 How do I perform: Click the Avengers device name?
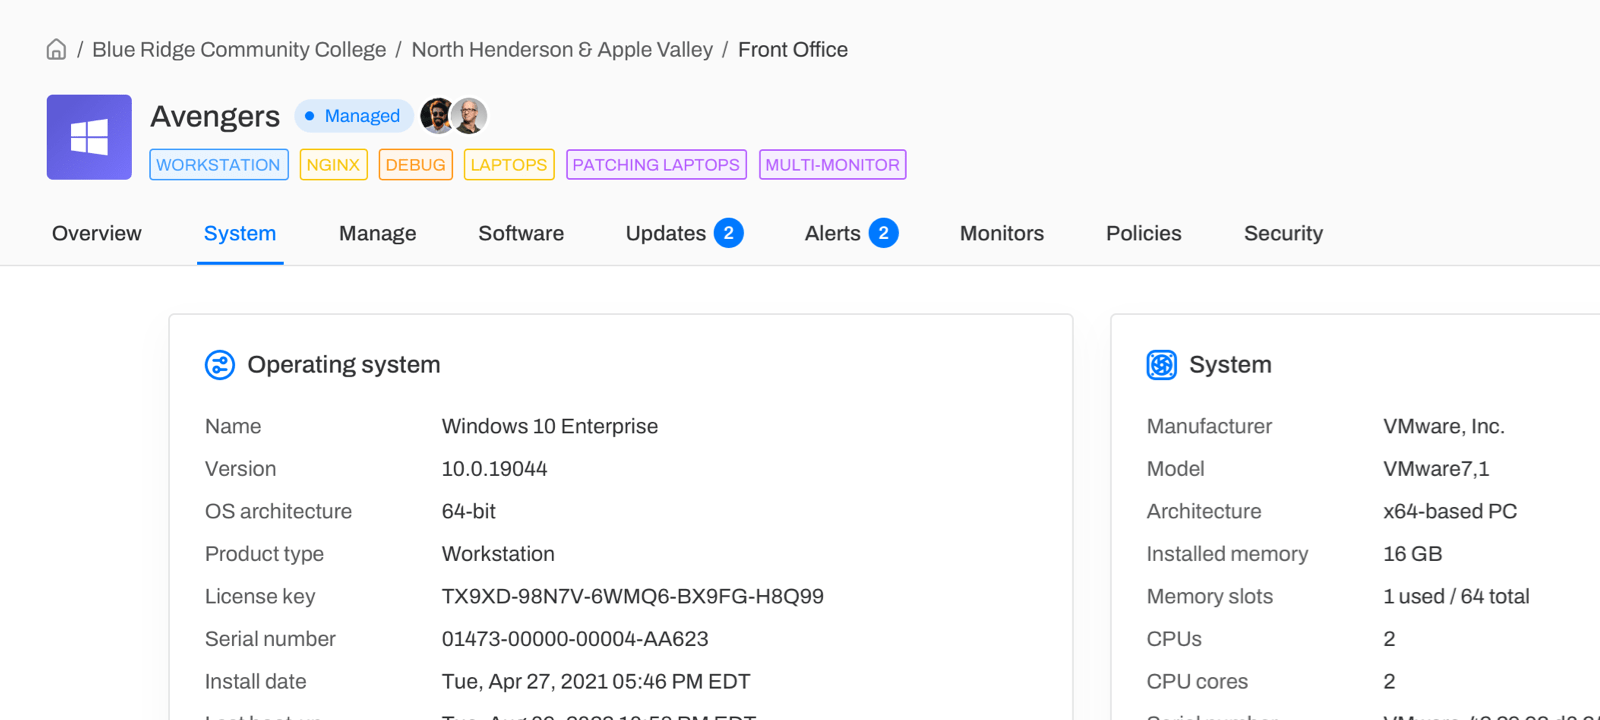[x=215, y=116]
